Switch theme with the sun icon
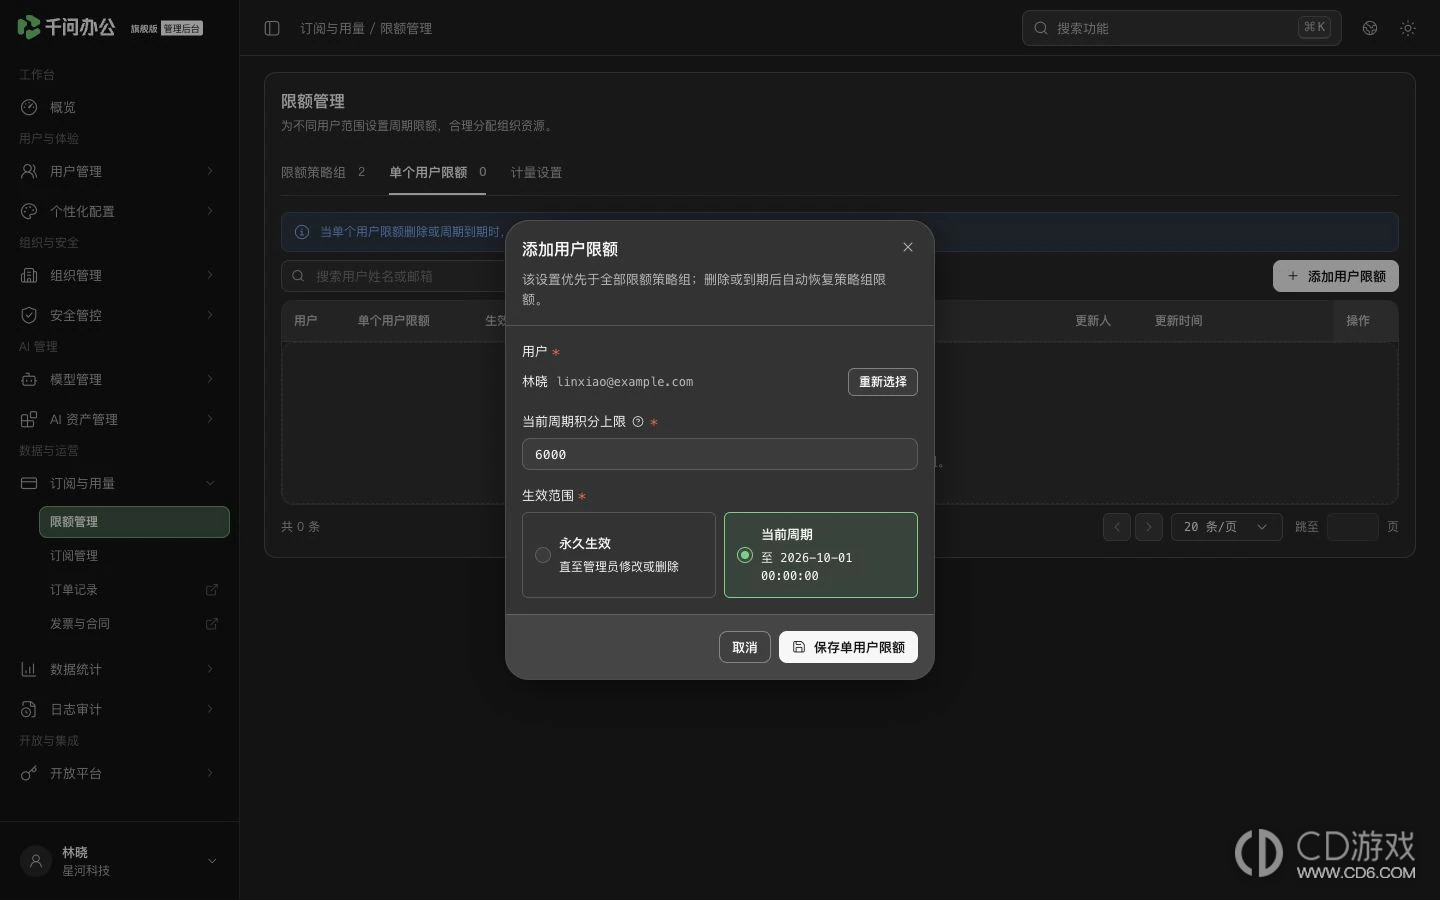The width and height of the screenshot is (1440, 900). 1408,28
